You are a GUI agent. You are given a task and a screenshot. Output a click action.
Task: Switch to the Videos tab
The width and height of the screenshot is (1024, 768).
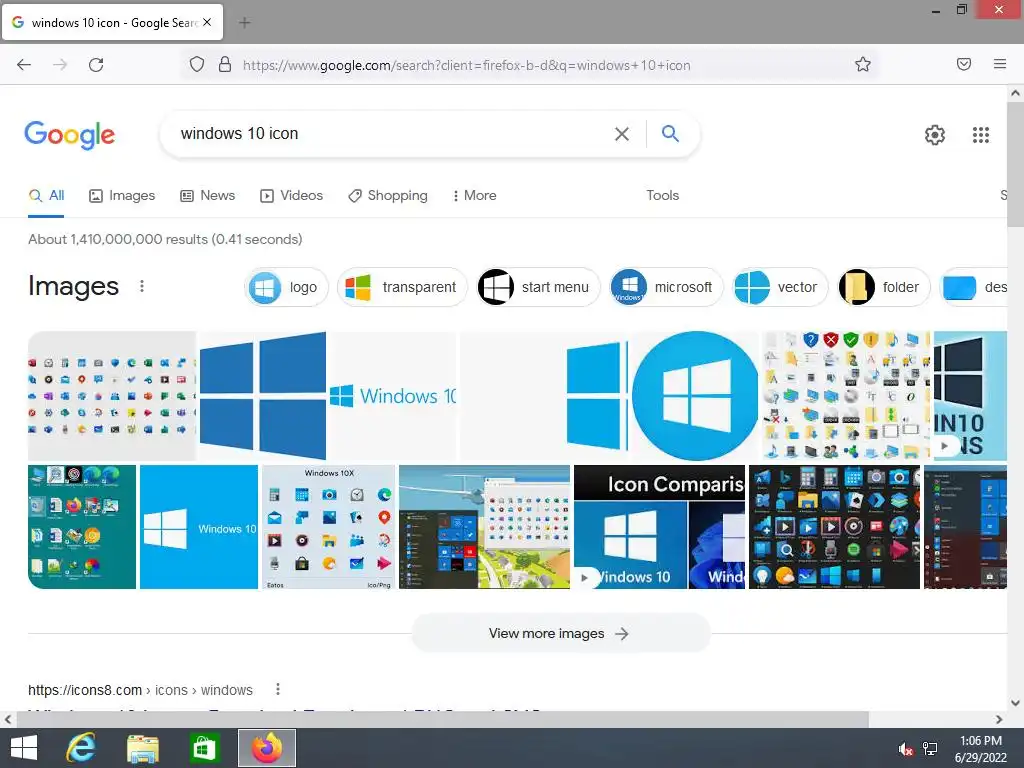pos(291,195)
